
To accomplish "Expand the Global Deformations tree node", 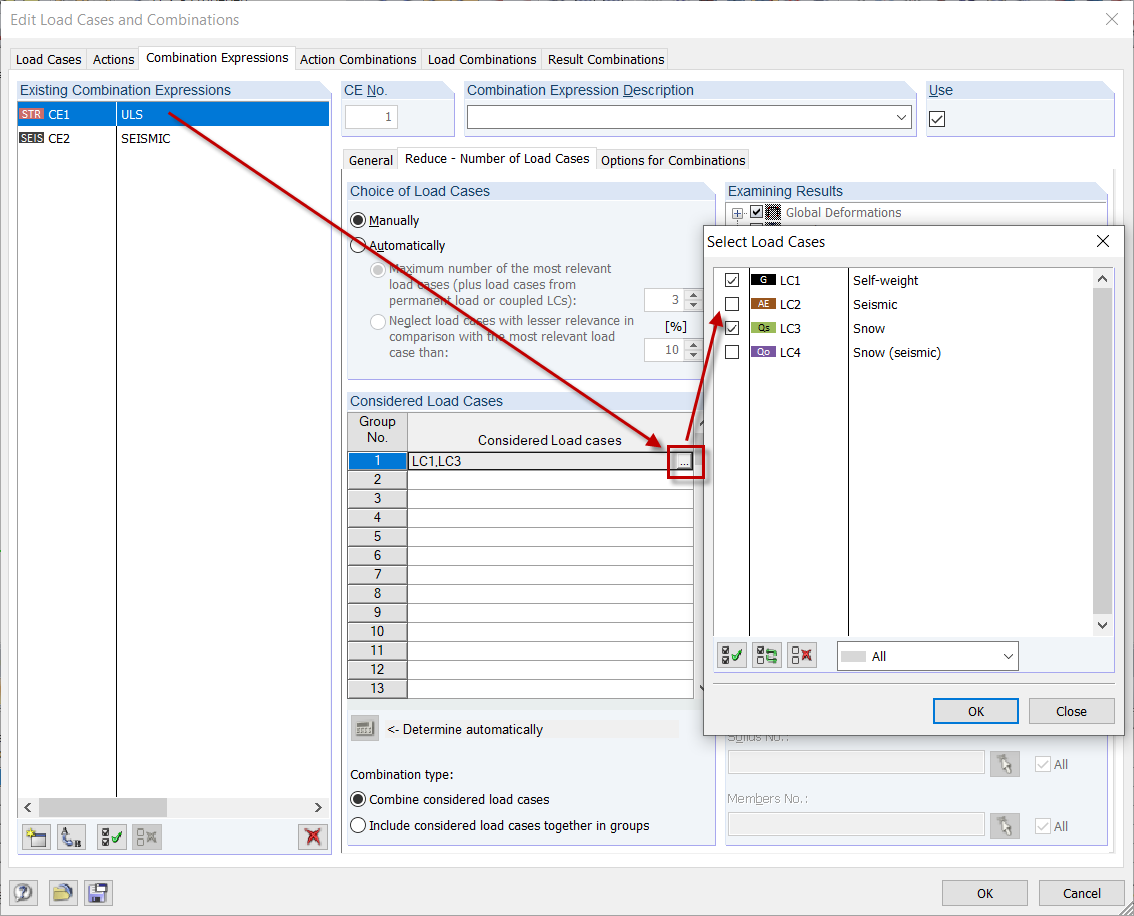I will [x=737, y=212].
